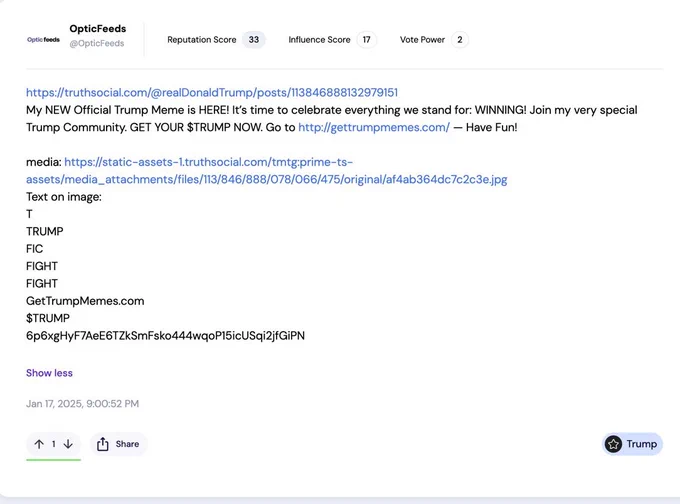Open the static-assets media attachment link
The width and height of the screenshot is (680, 504).
266,170
